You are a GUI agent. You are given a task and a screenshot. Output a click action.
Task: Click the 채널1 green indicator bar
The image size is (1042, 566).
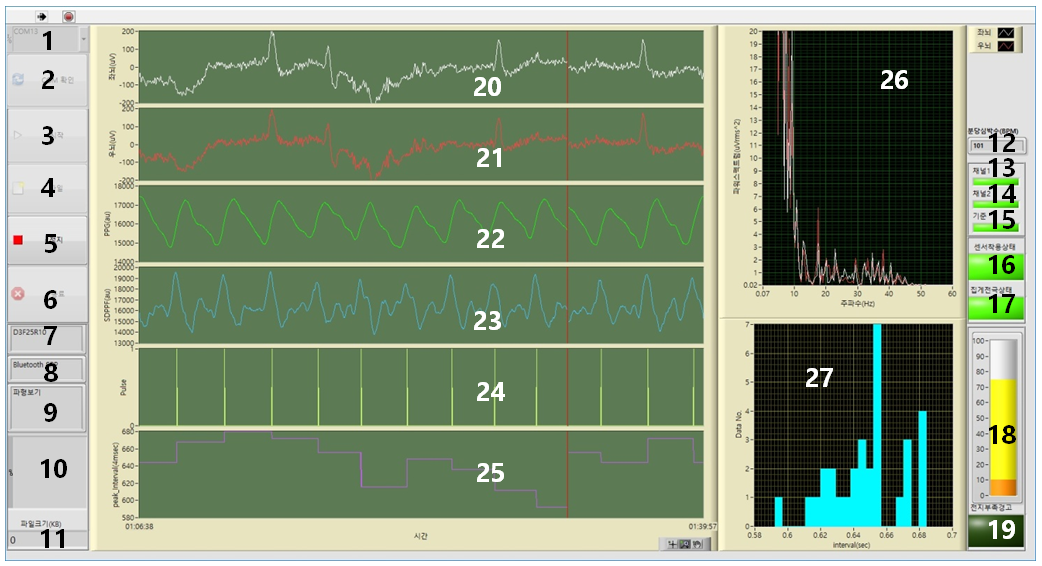[x=995, y=181]
